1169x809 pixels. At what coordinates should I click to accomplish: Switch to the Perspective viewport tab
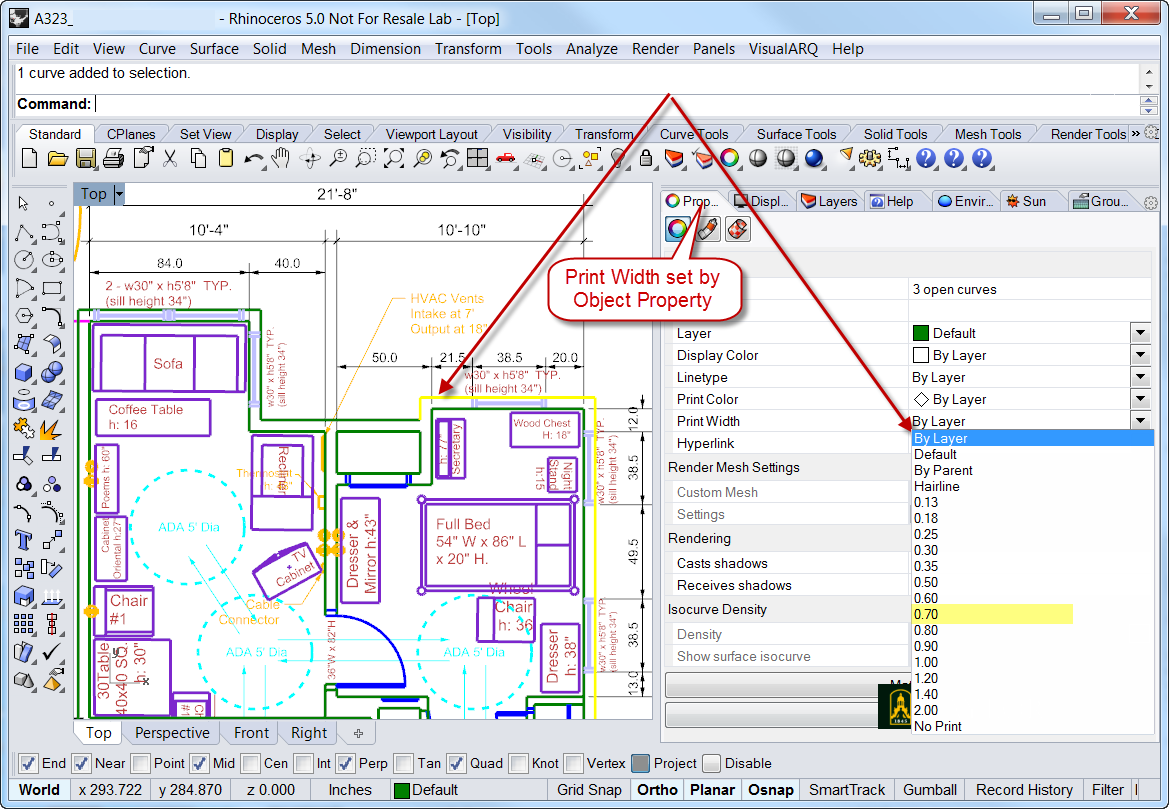click(172, 733)
